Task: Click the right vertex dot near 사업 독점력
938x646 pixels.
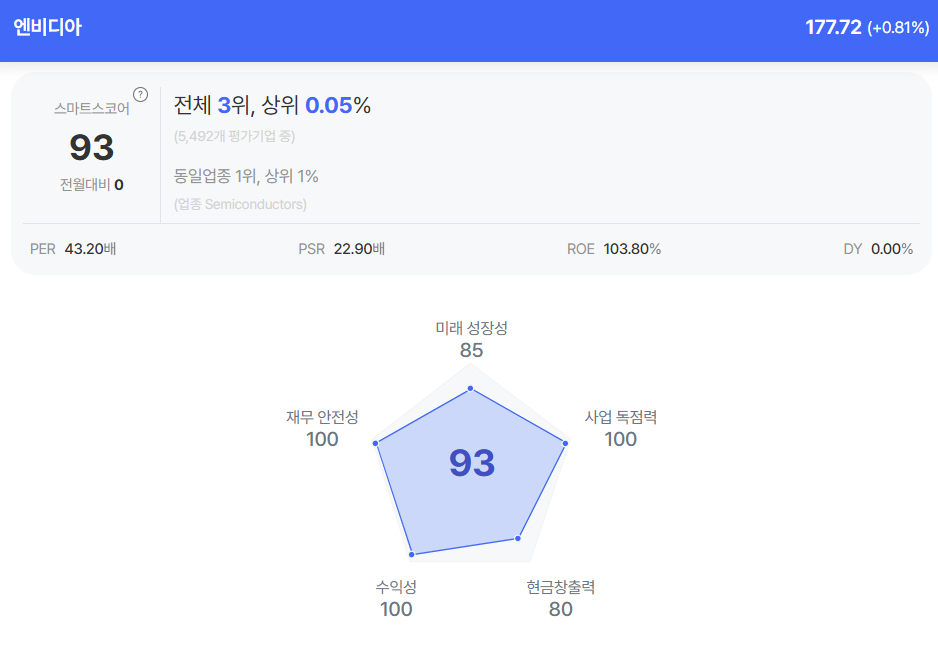Action: [x=565, y=443]
